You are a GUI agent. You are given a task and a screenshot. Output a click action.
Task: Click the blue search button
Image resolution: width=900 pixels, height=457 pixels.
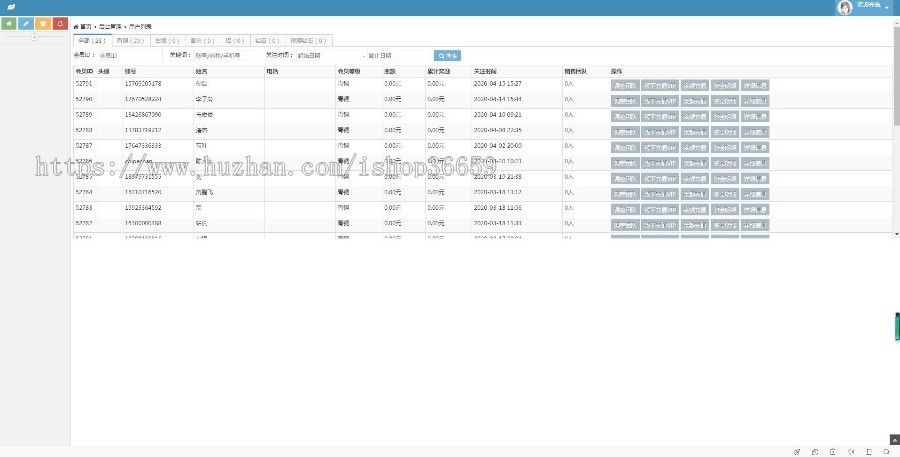[x=448, y=56]
